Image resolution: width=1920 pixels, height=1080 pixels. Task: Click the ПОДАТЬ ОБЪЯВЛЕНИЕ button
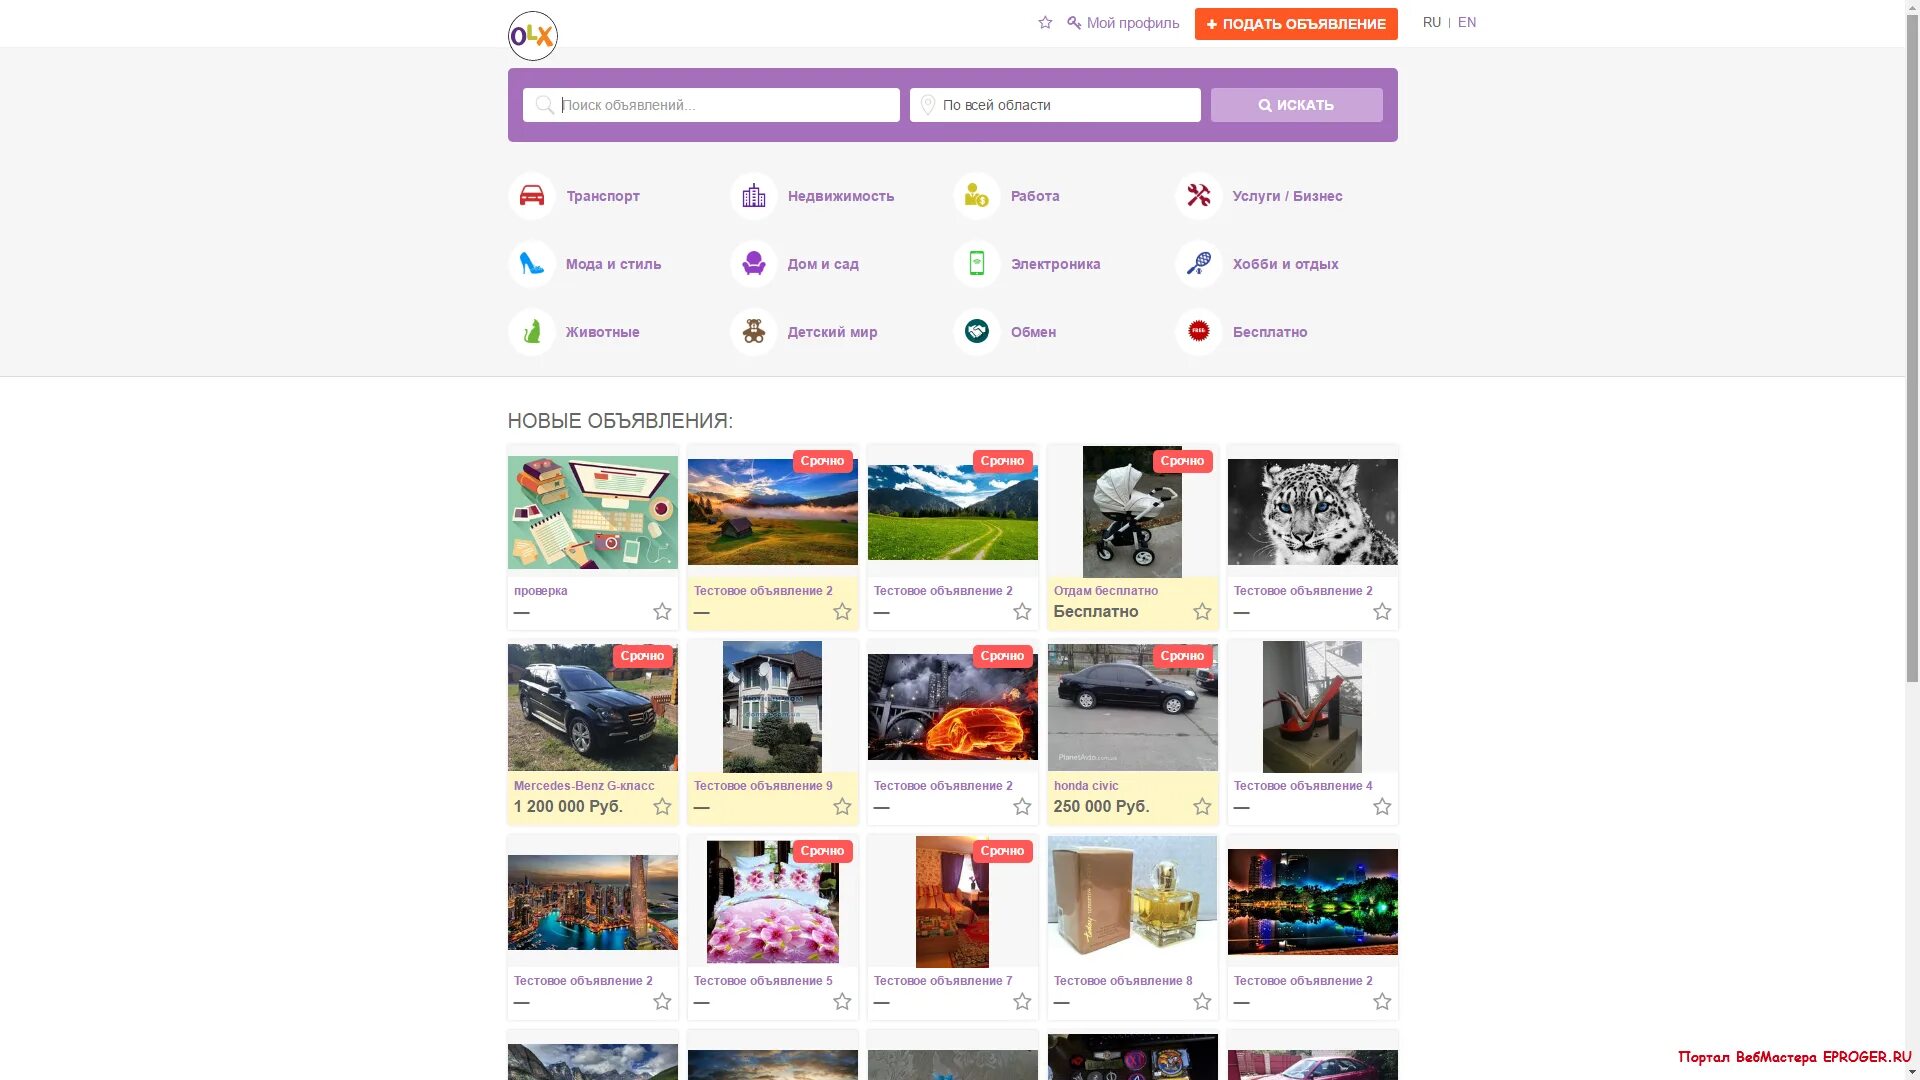coord(1295,24)
